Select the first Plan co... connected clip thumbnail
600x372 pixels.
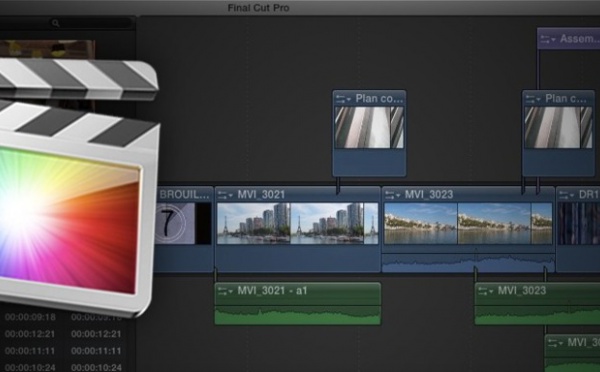coord(369,127)
